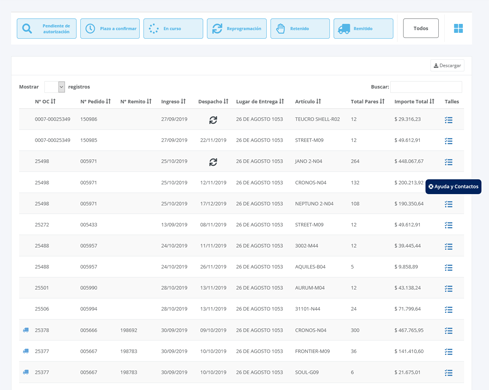The image size is (489, 390).
Task: Filter by Pendiente de autorización status
Action: click(47, 29)
